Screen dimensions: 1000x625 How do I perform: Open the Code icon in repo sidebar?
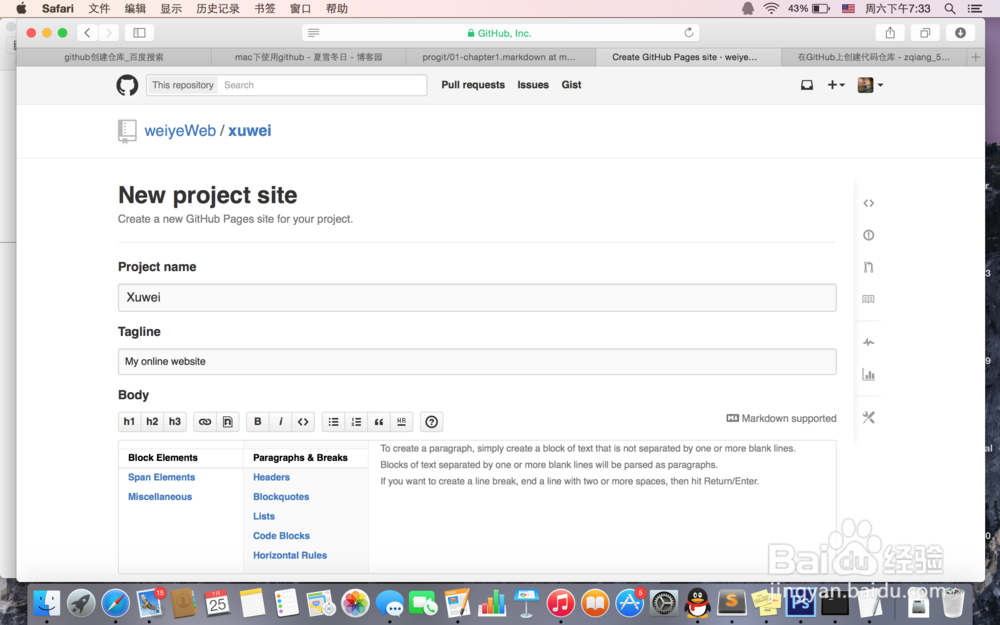point(869,203)
